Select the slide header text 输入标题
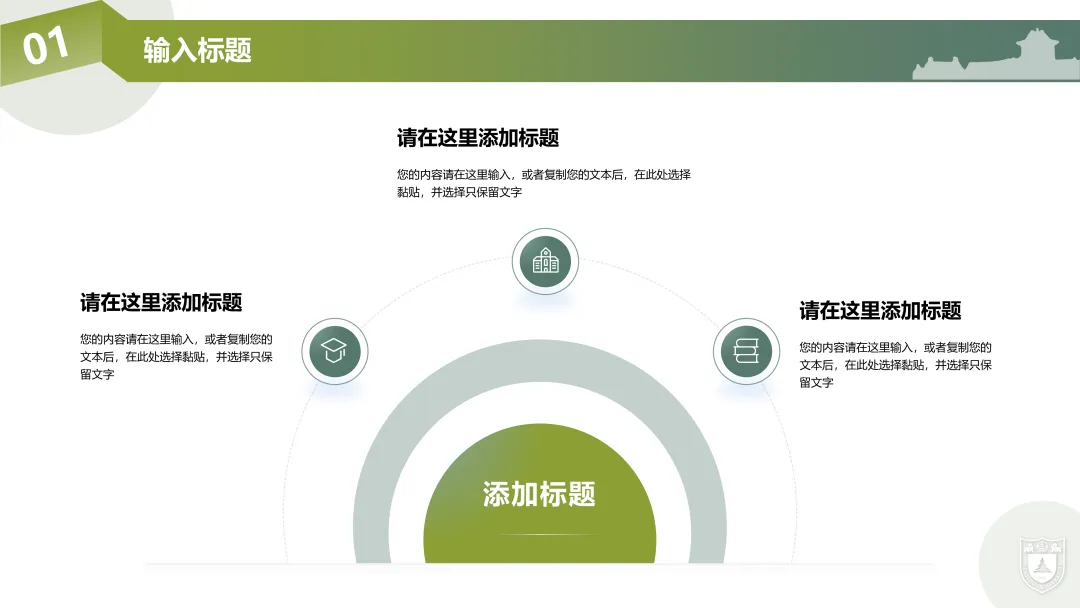1080x608 pixels. 198,50
